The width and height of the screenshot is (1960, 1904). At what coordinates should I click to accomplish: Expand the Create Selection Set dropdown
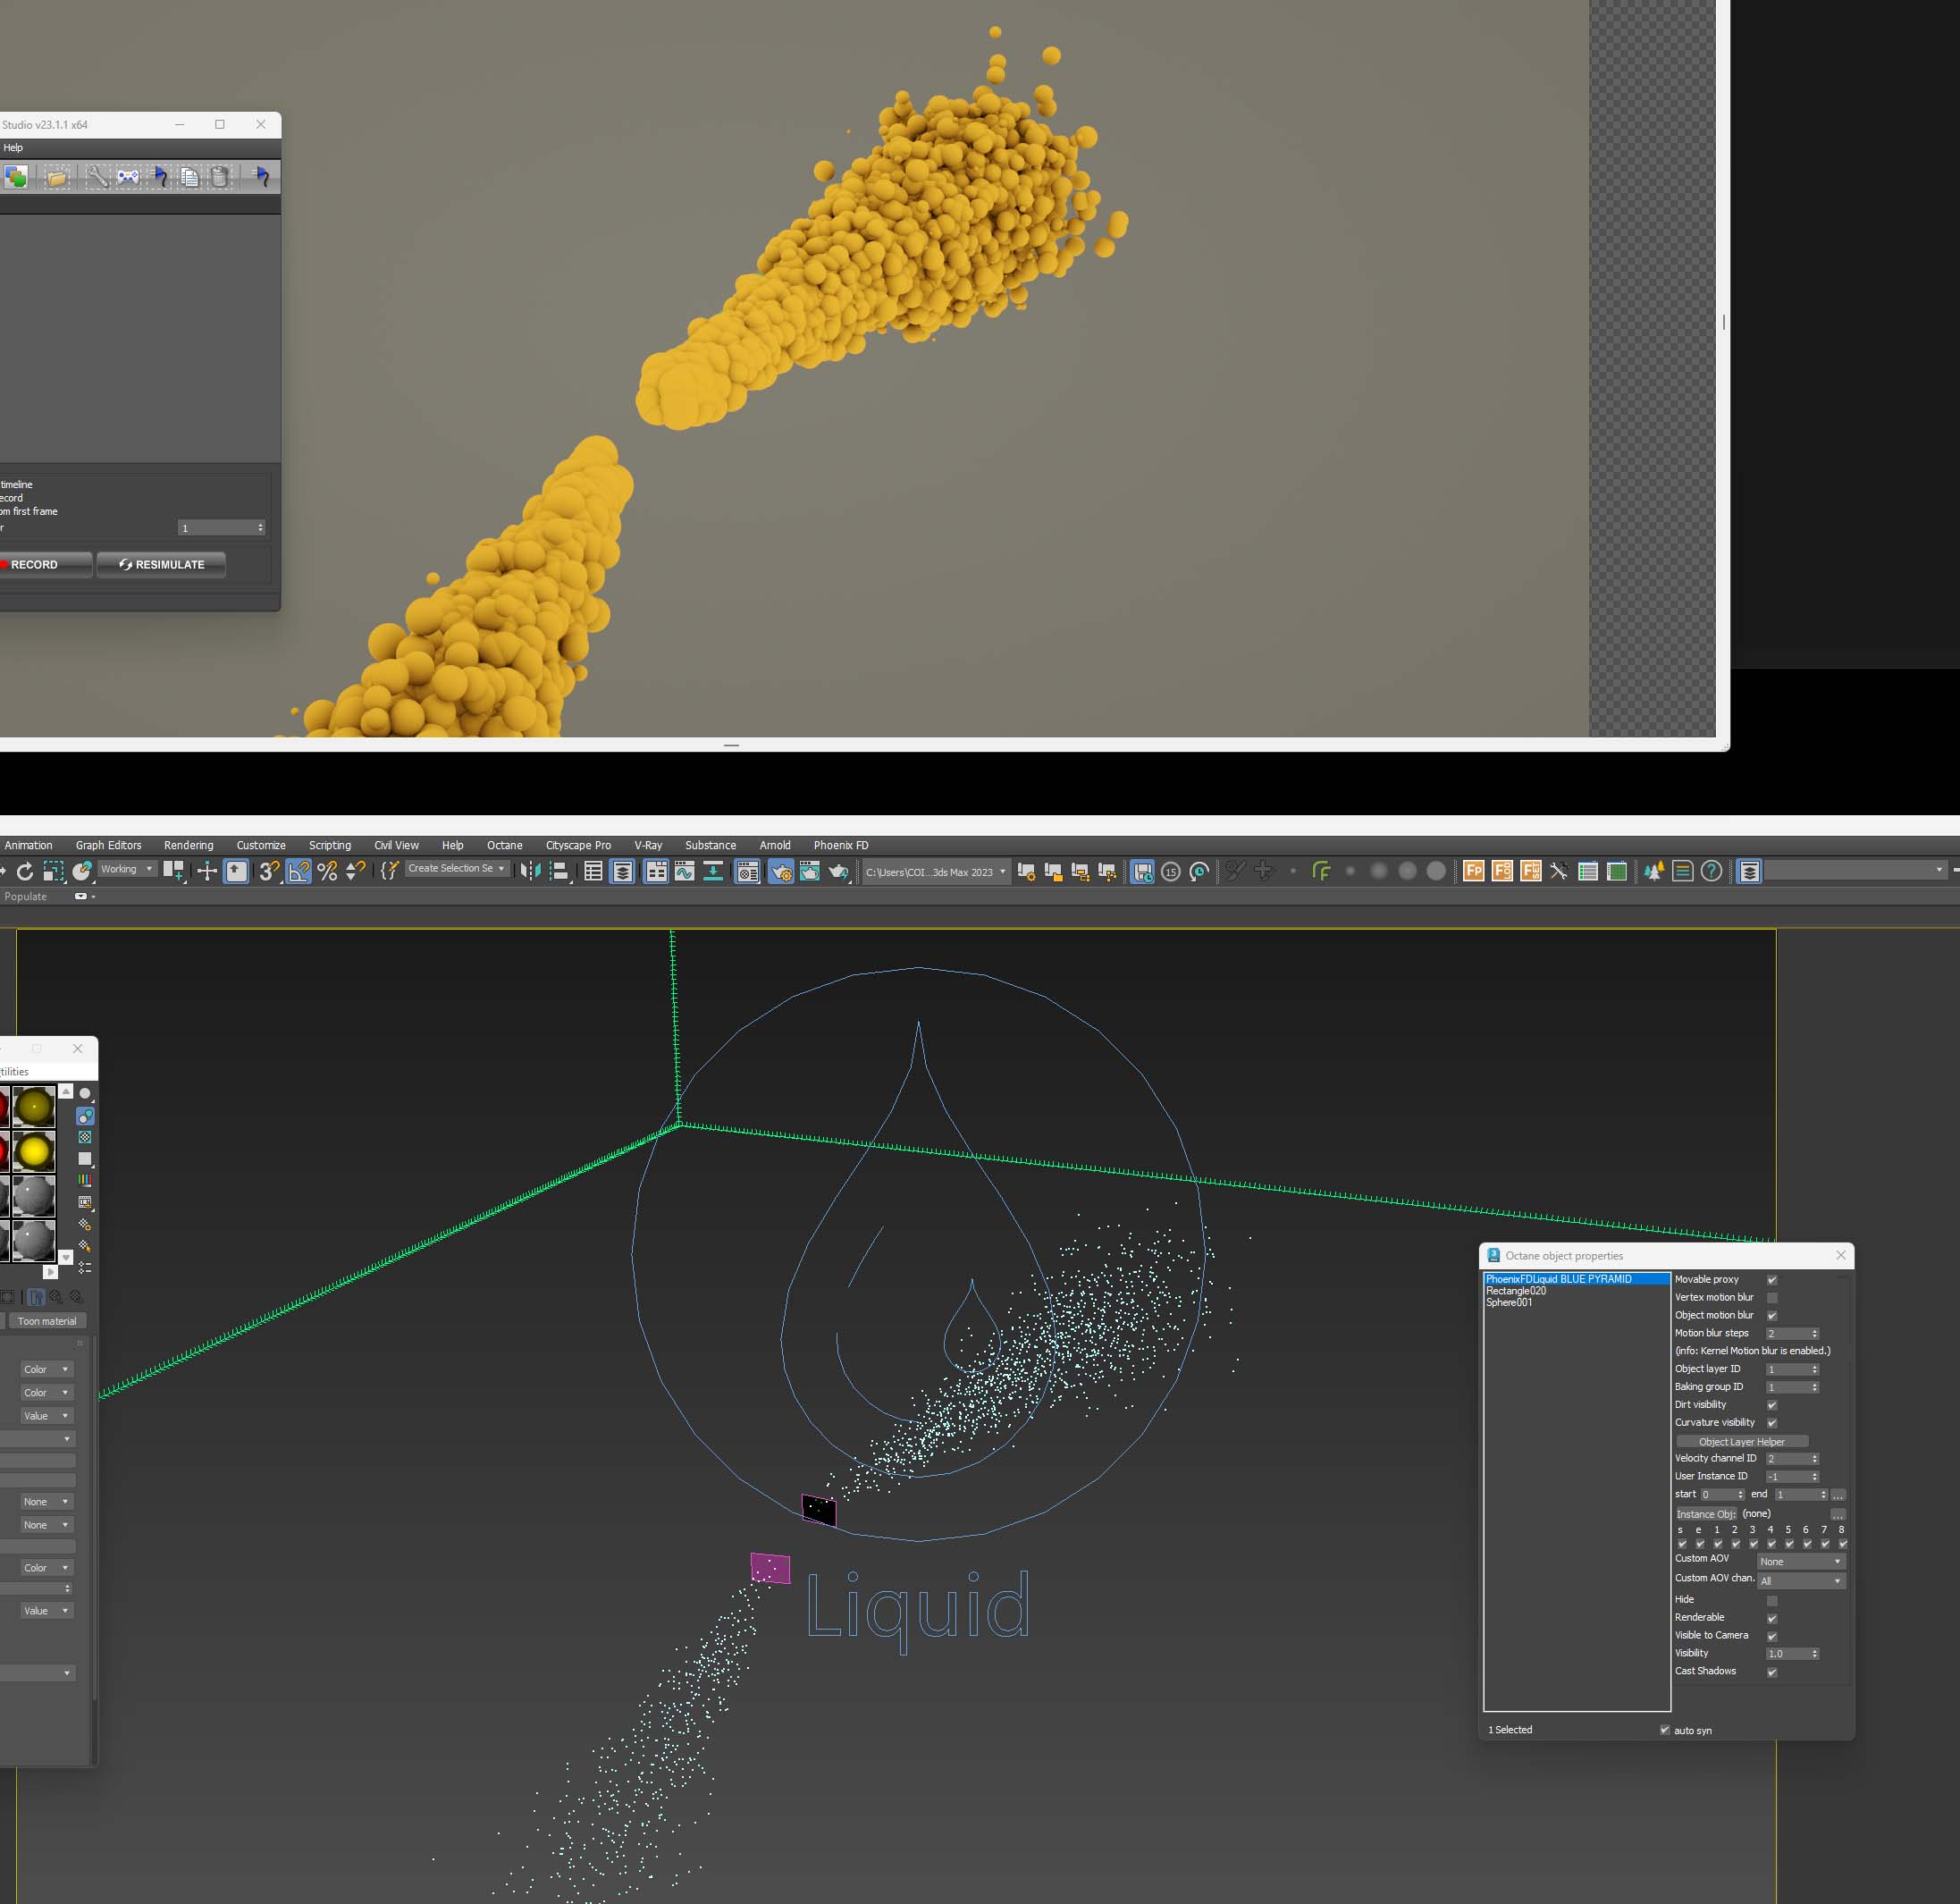tap(456, 868)
